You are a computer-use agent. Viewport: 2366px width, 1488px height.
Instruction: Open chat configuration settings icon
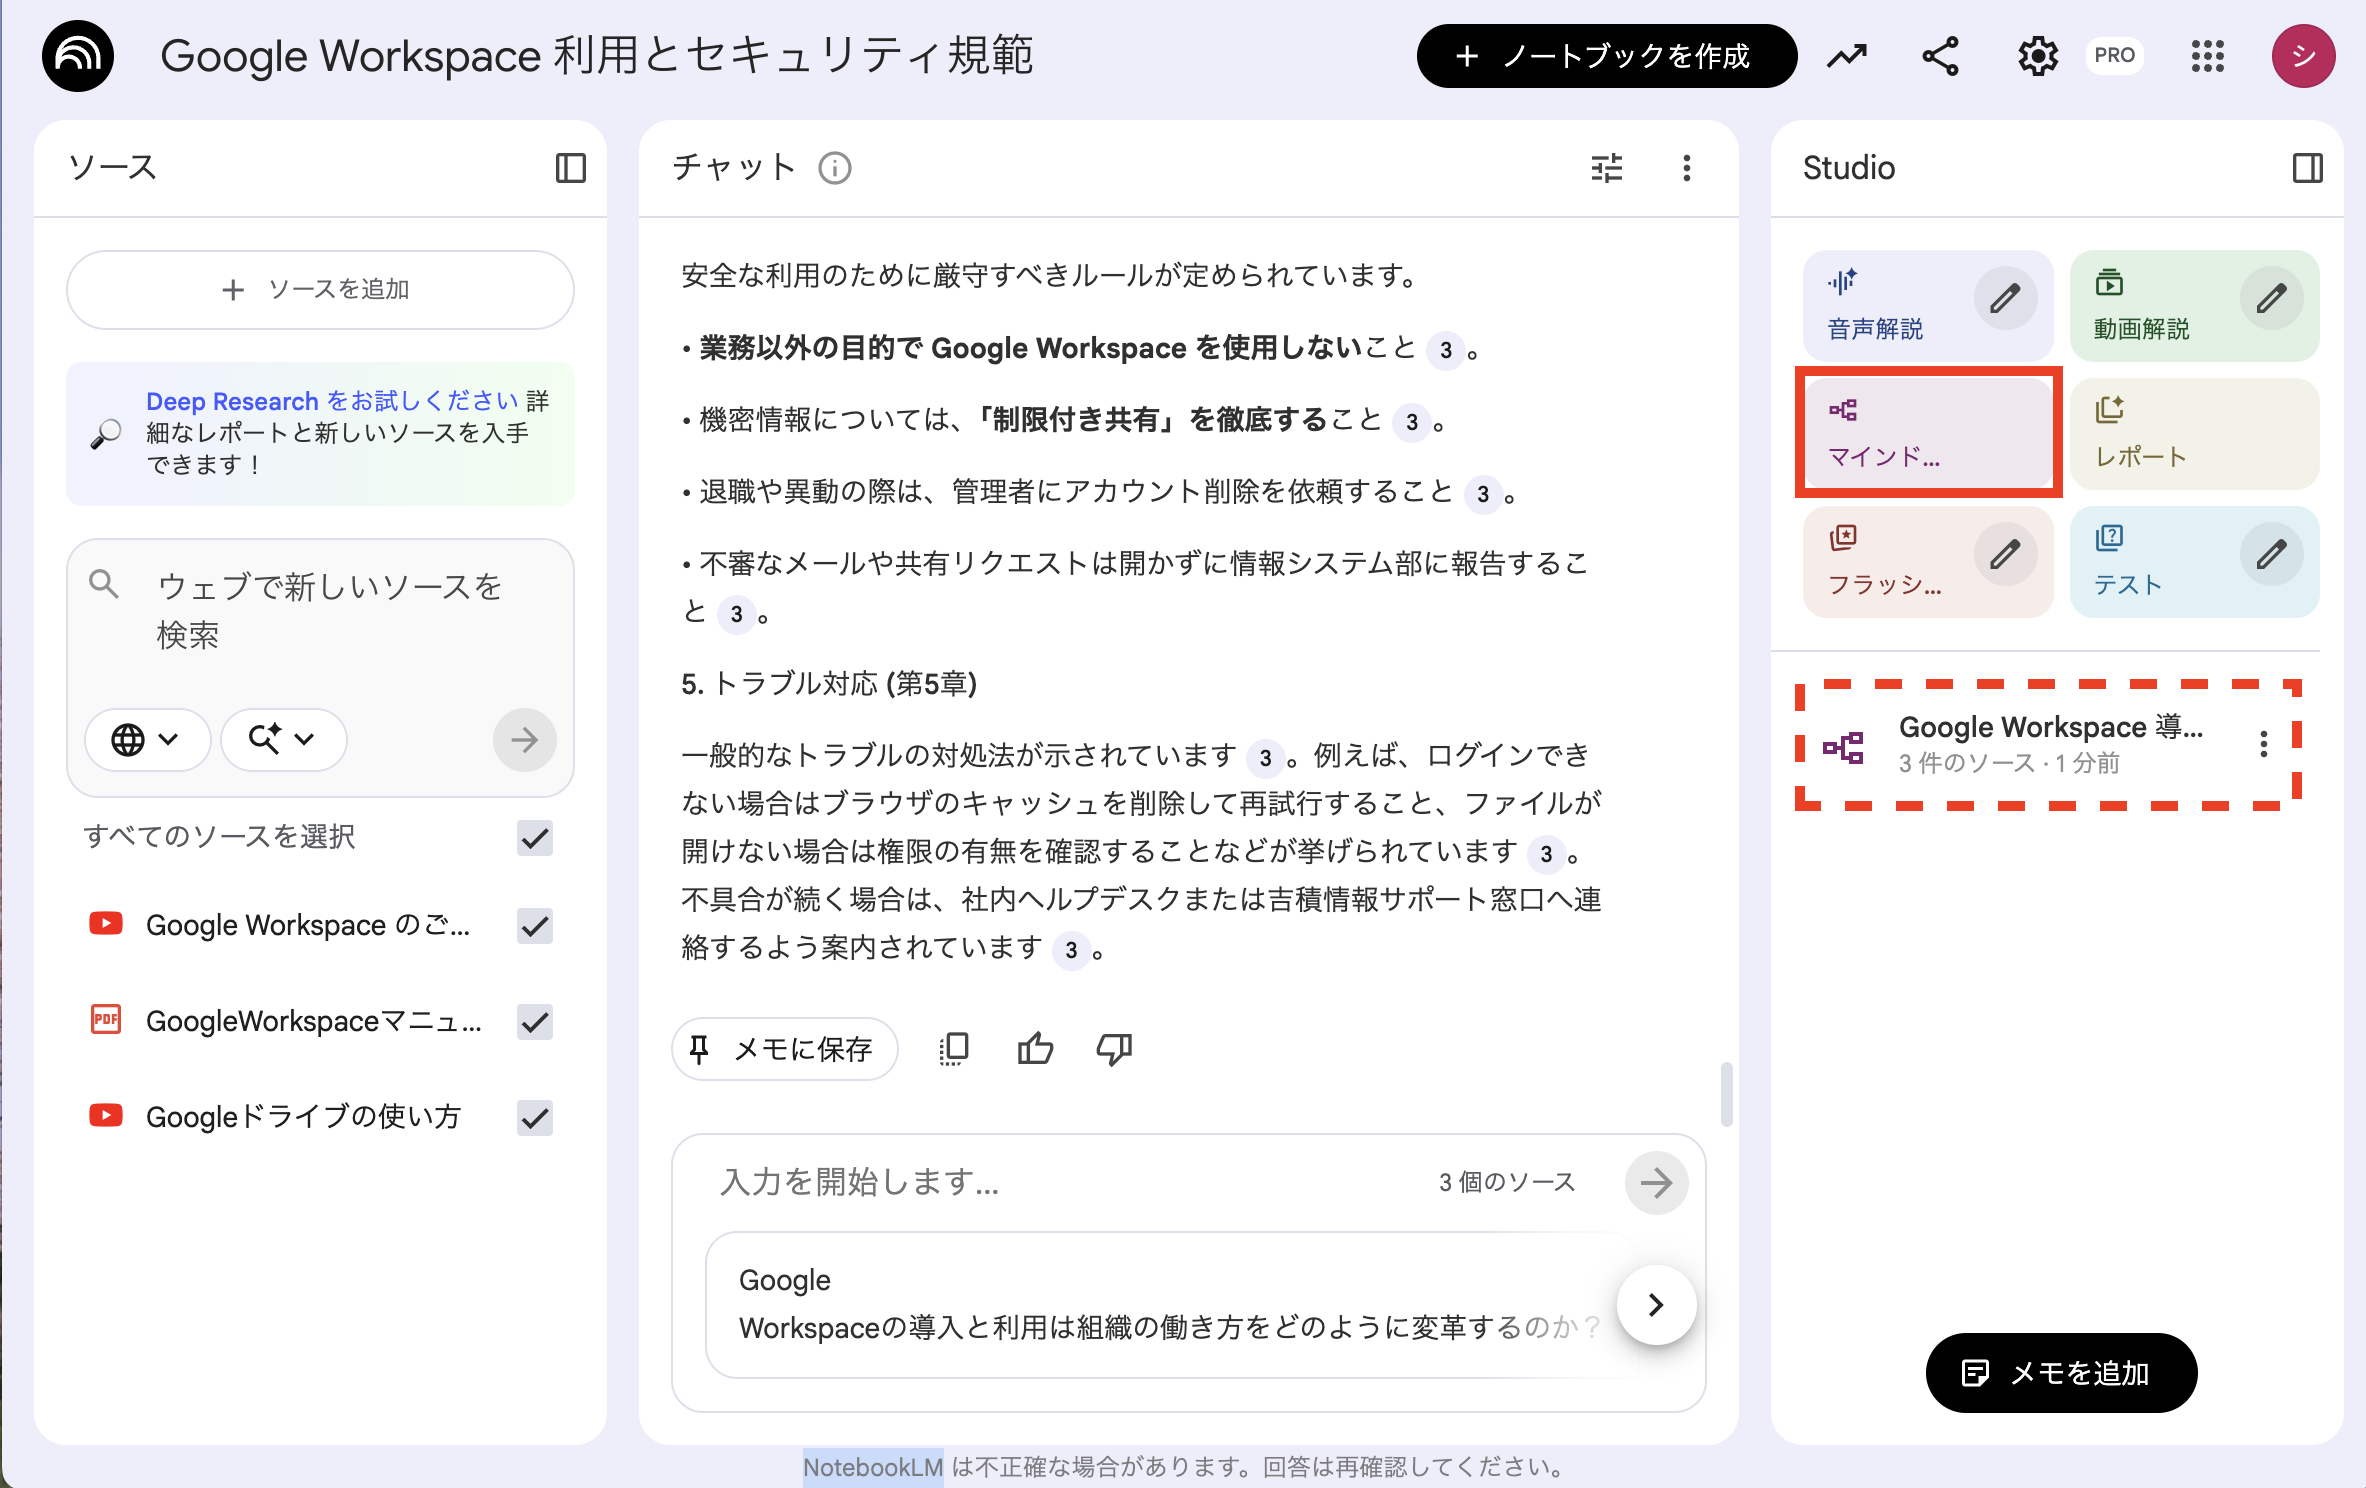click(x=1606, y=168)
